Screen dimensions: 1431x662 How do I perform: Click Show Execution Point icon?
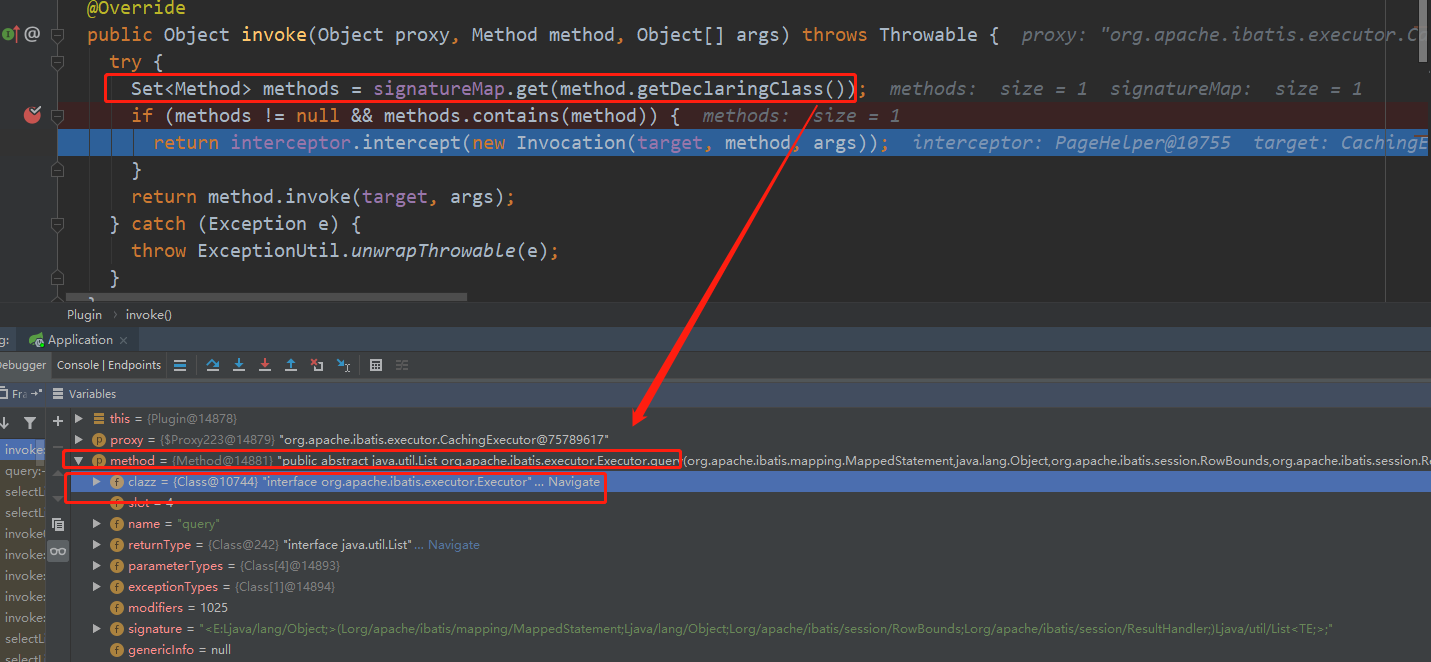pyautogui.click(x=180, y=365)
